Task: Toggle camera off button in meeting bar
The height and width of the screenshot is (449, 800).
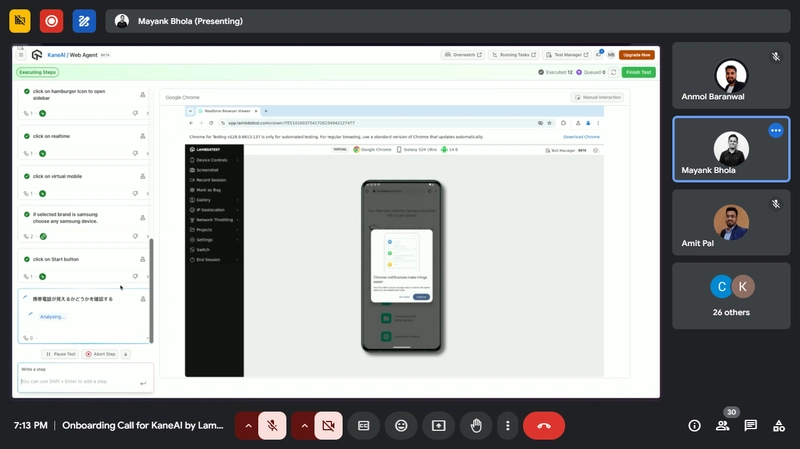Action: [329, 426]
